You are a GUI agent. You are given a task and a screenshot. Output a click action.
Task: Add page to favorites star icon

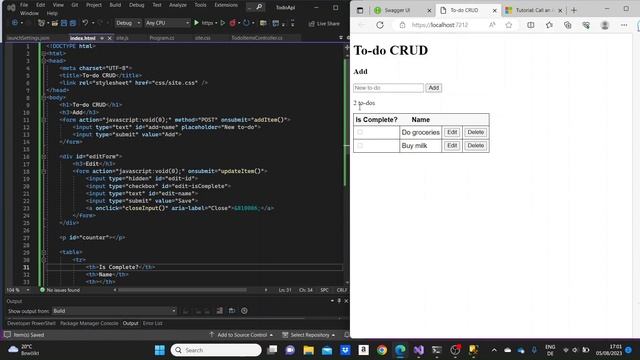point(509,25)
